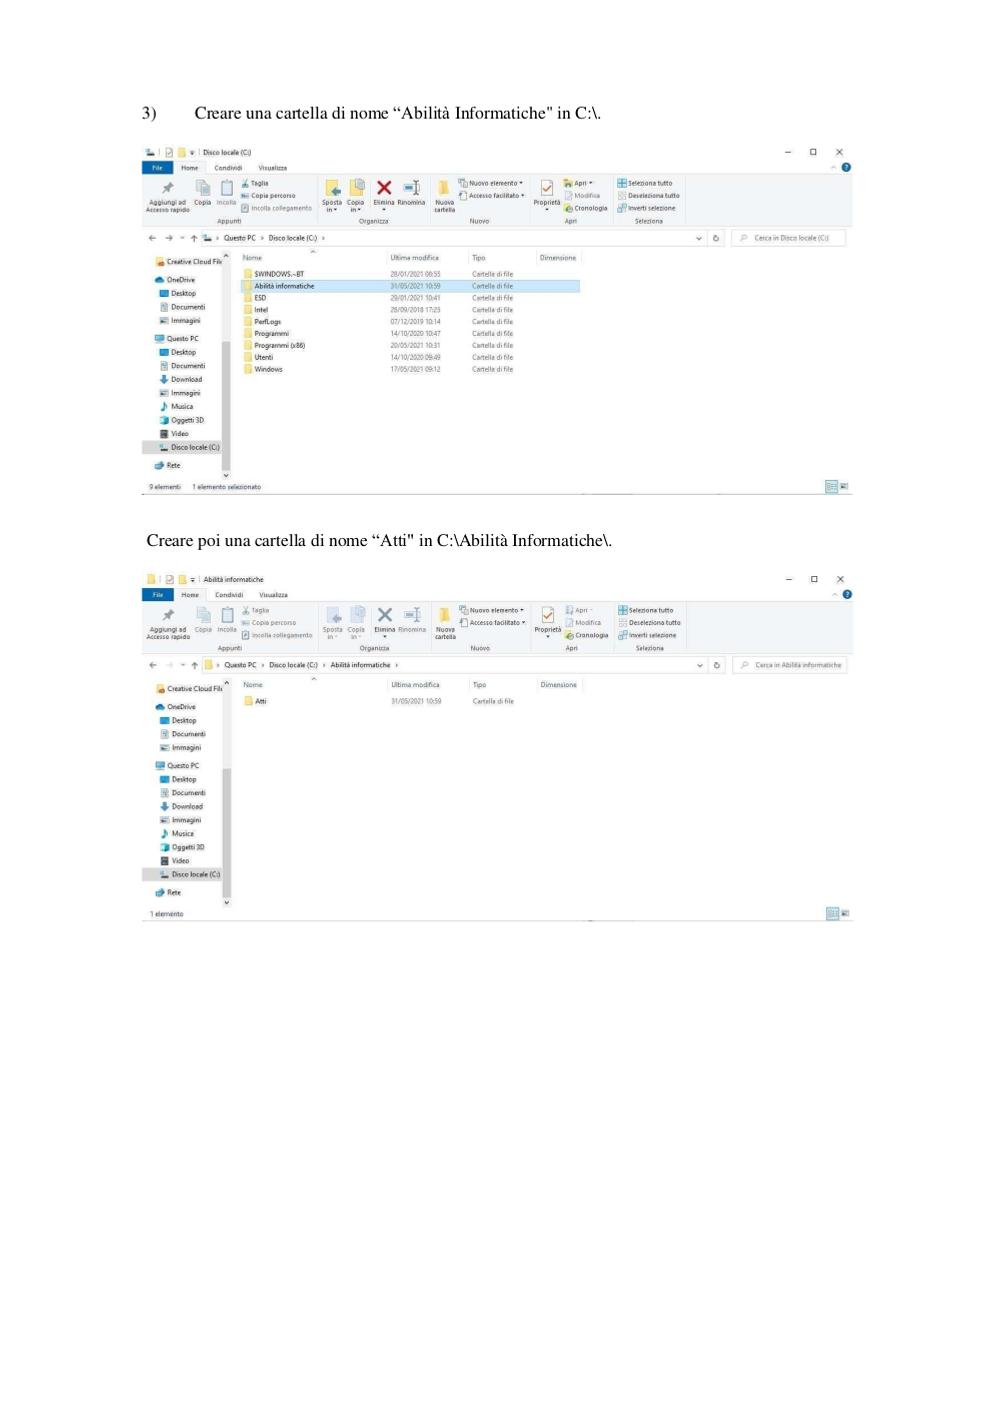This screenshot has height=1413, width=1000.
Task: Open Accesso facilitato dropdown in Abilità informatiche window
Action: pyautogui.click(x=492, y=622)
